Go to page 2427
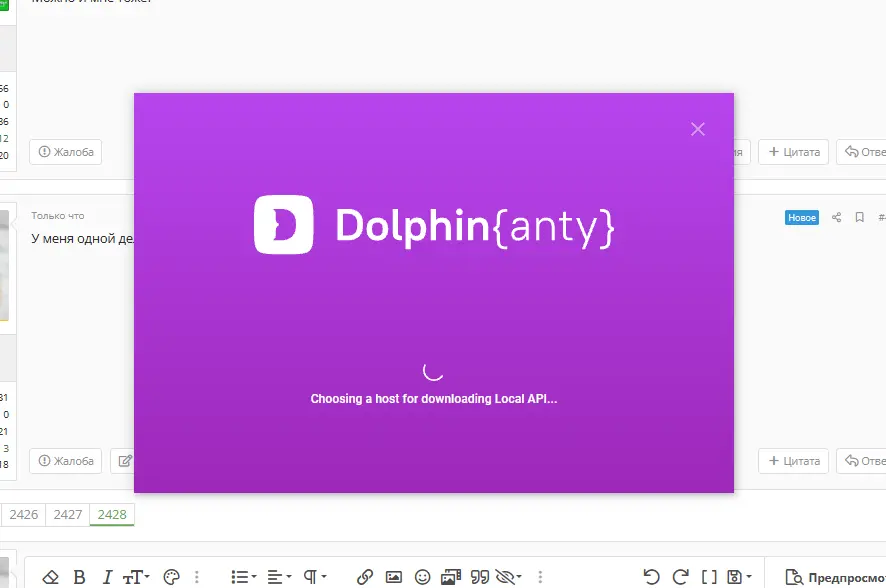The width and height of the screenshot is (886, 588). click(x=68, y=515)
